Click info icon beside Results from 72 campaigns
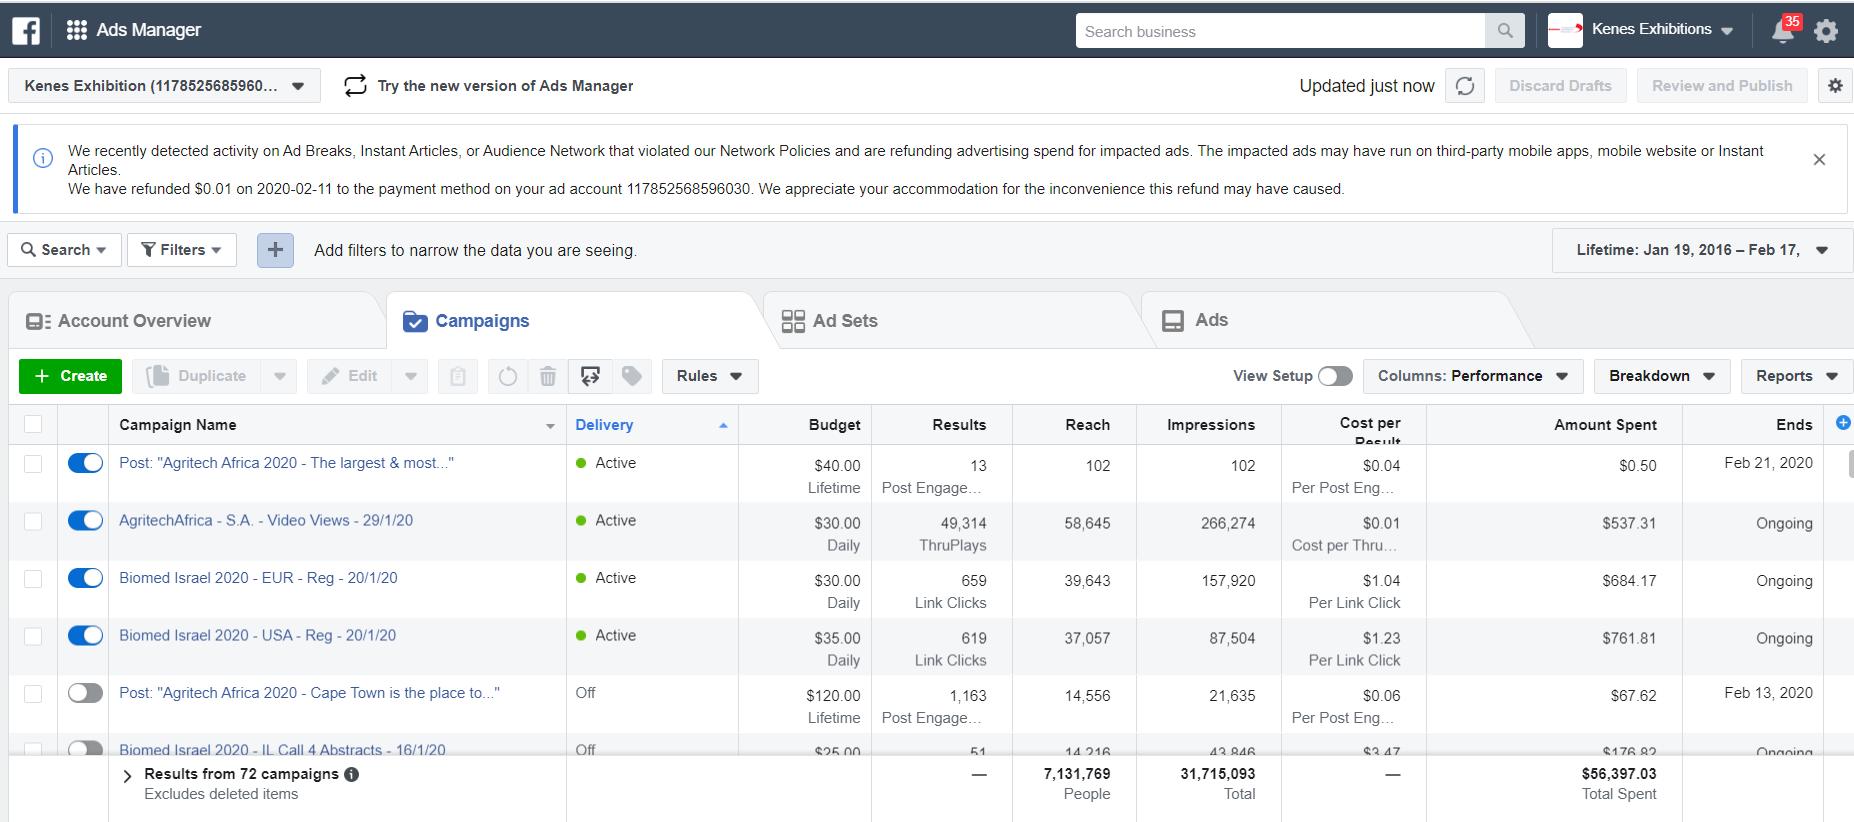 (x=352, y=774)
